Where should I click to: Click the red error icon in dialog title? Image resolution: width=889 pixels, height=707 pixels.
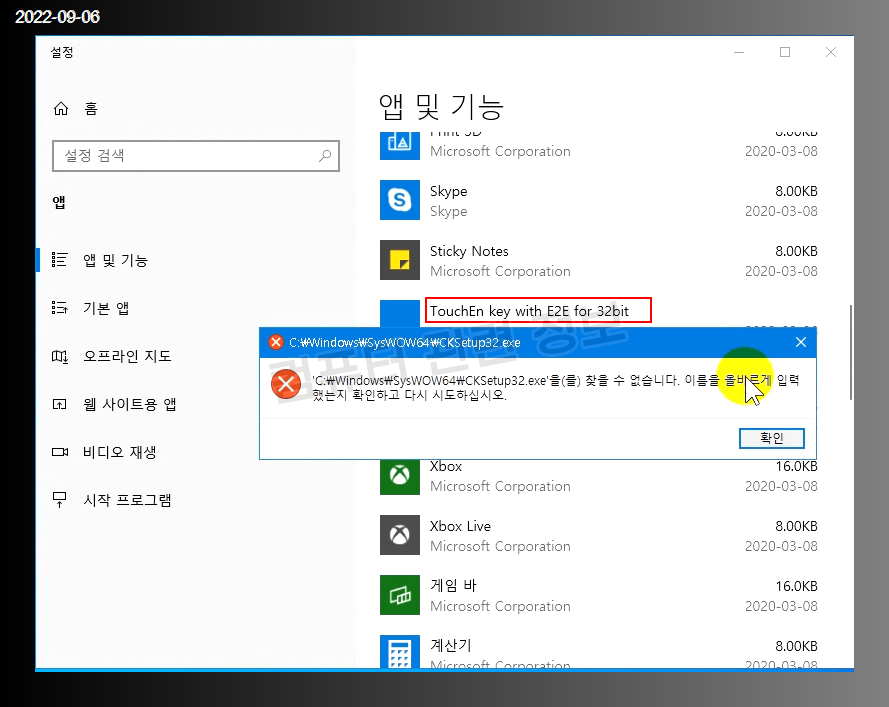pyautogui.click(x=276, y=342)
